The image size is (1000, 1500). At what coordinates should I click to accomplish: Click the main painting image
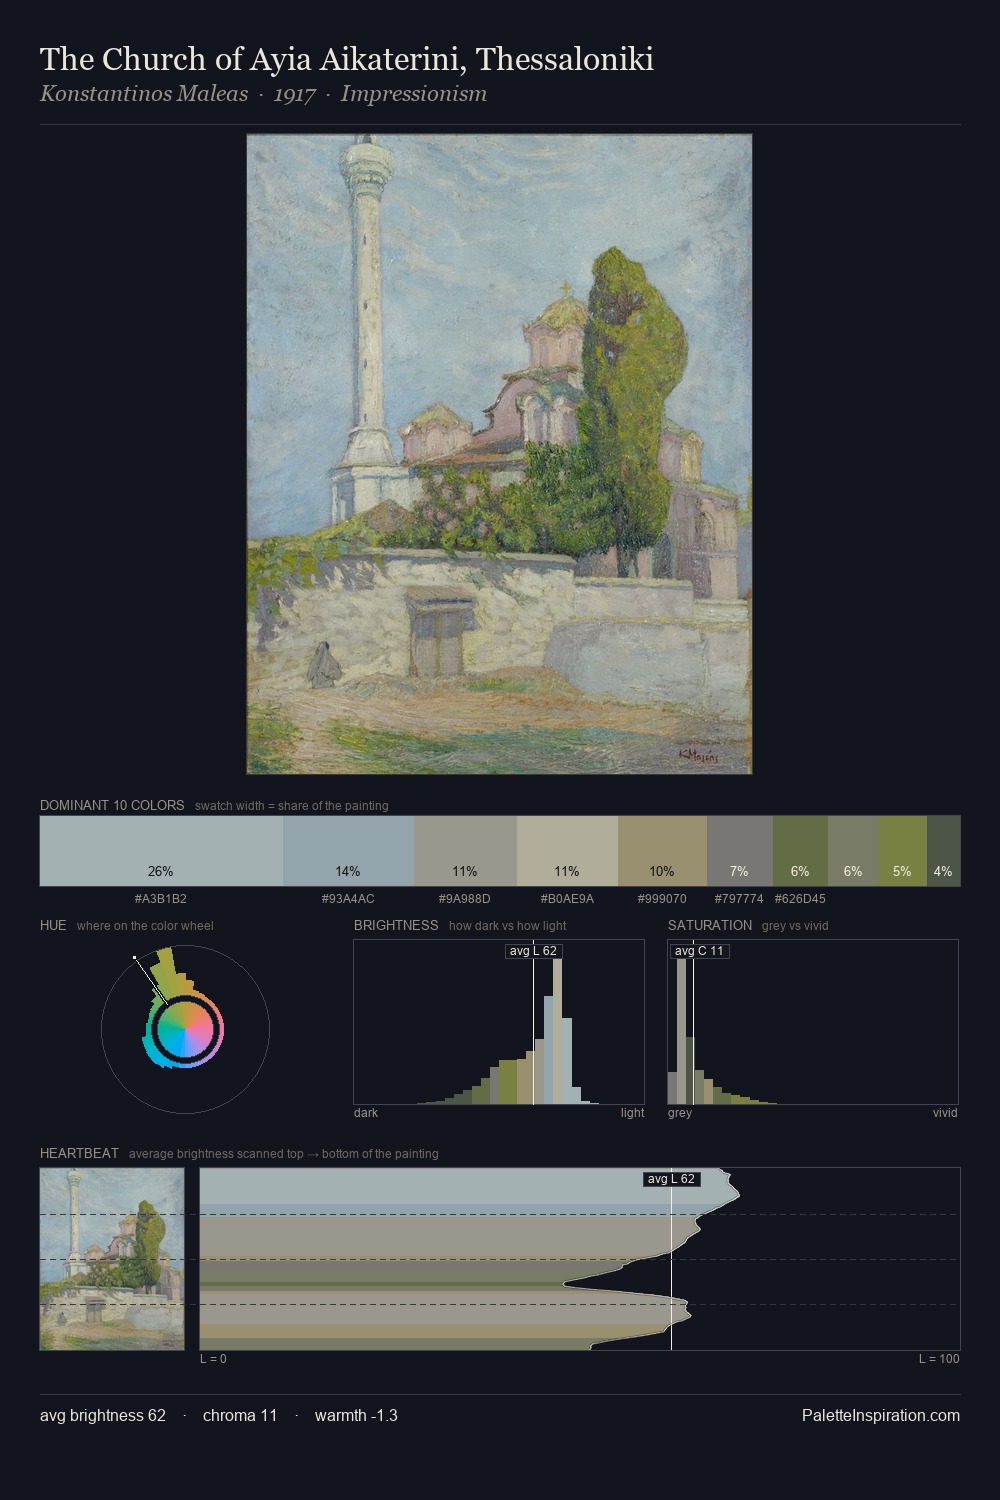point(499,454)
